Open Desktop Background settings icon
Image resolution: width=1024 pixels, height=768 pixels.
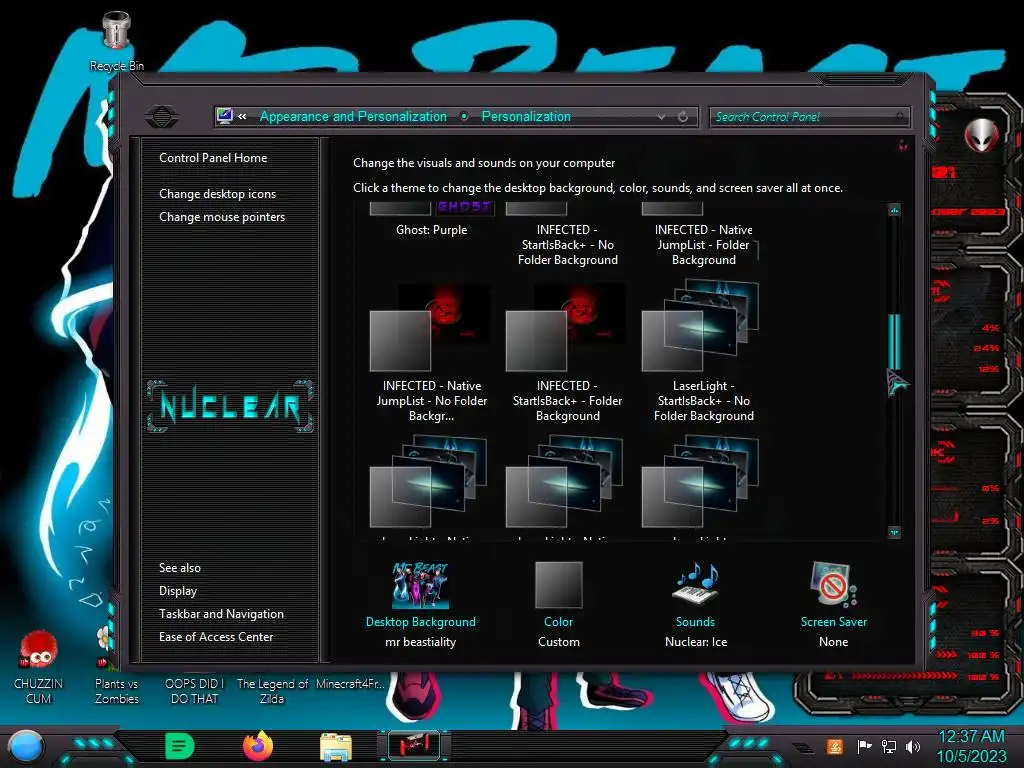421,585
